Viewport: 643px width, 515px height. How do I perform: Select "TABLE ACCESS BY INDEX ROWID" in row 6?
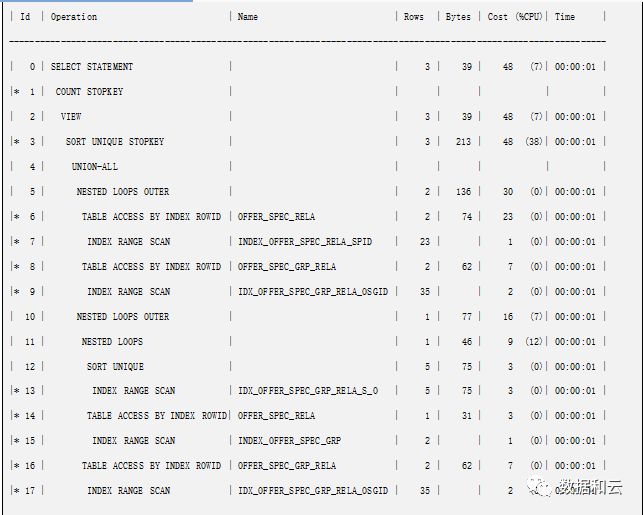[151, 217]
